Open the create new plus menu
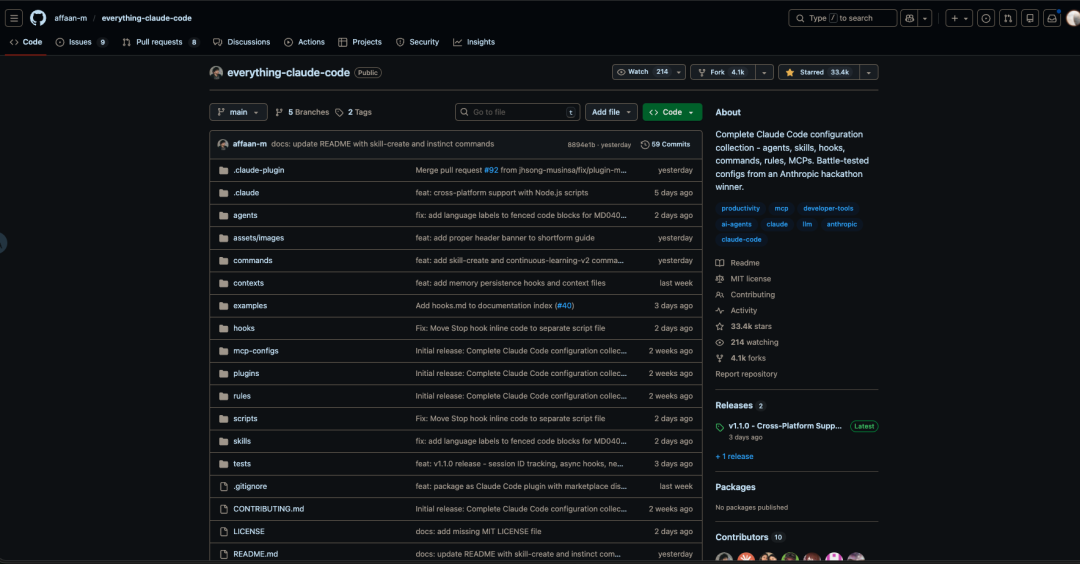Image resolution: width=1080 pixels, height=564 pixels. click(959, 19)
